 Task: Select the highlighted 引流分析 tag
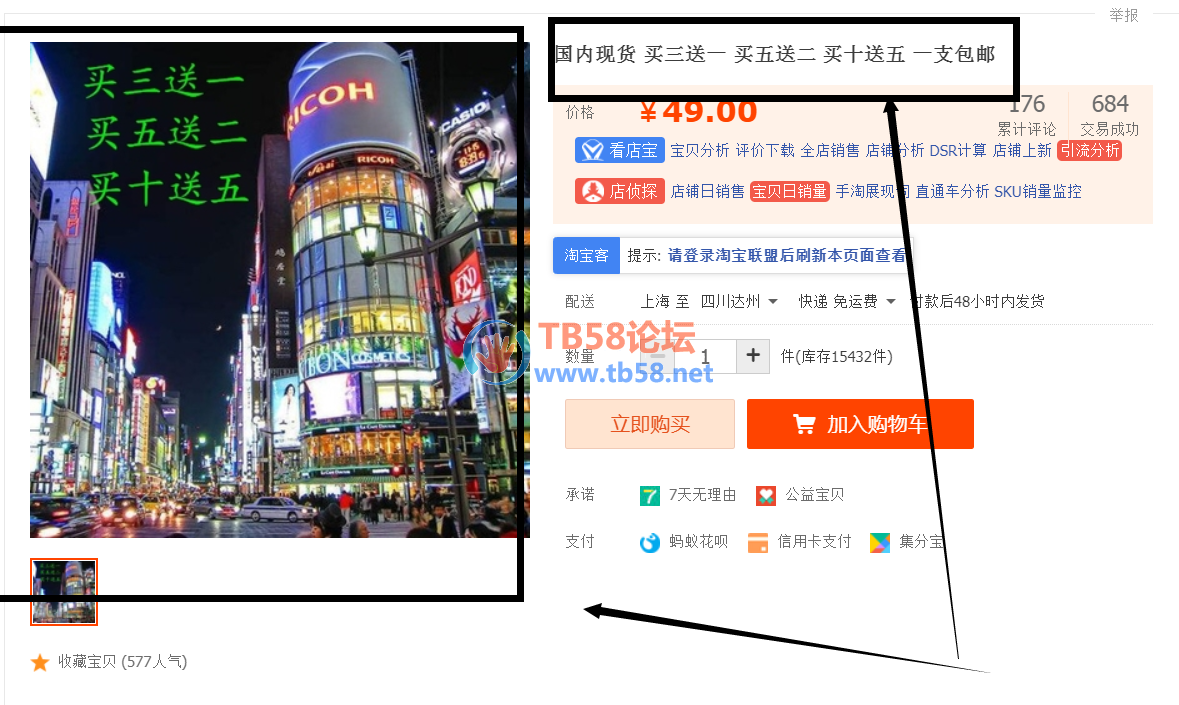[1090, 150]
